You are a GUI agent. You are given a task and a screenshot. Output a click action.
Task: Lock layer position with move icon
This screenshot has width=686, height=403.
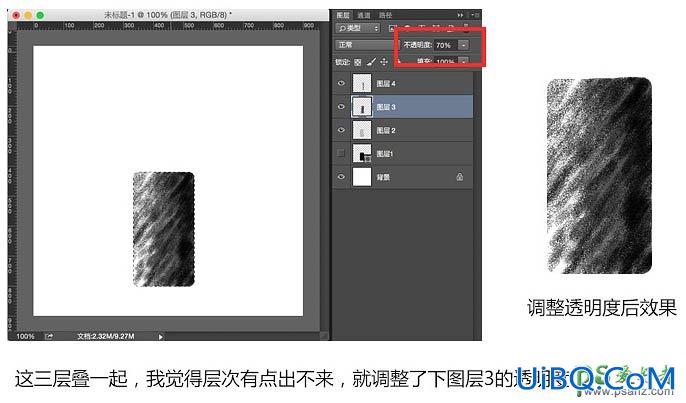[384, 62]
